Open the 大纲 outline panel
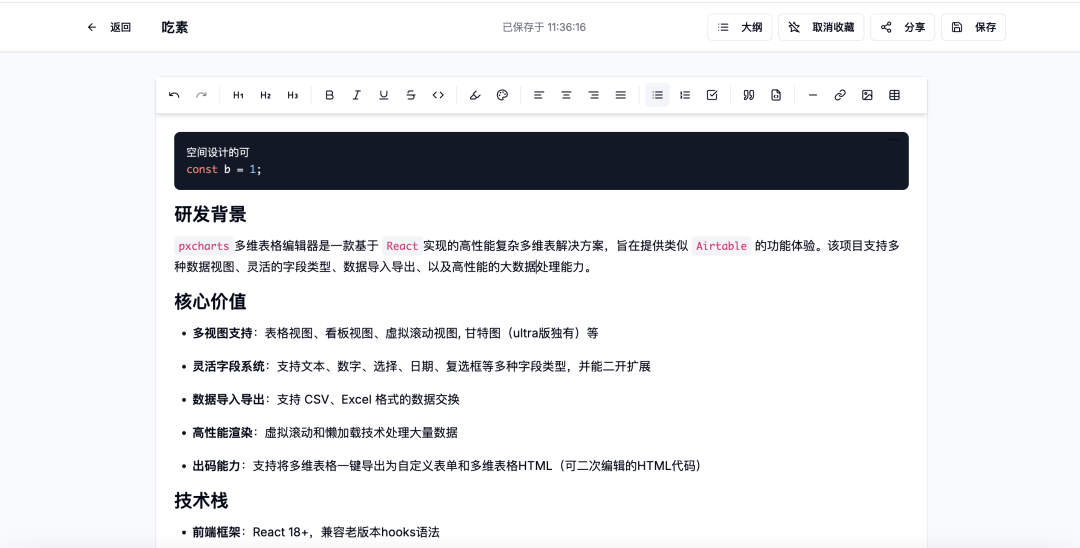The image size is (1080, 548). point(740,28)
